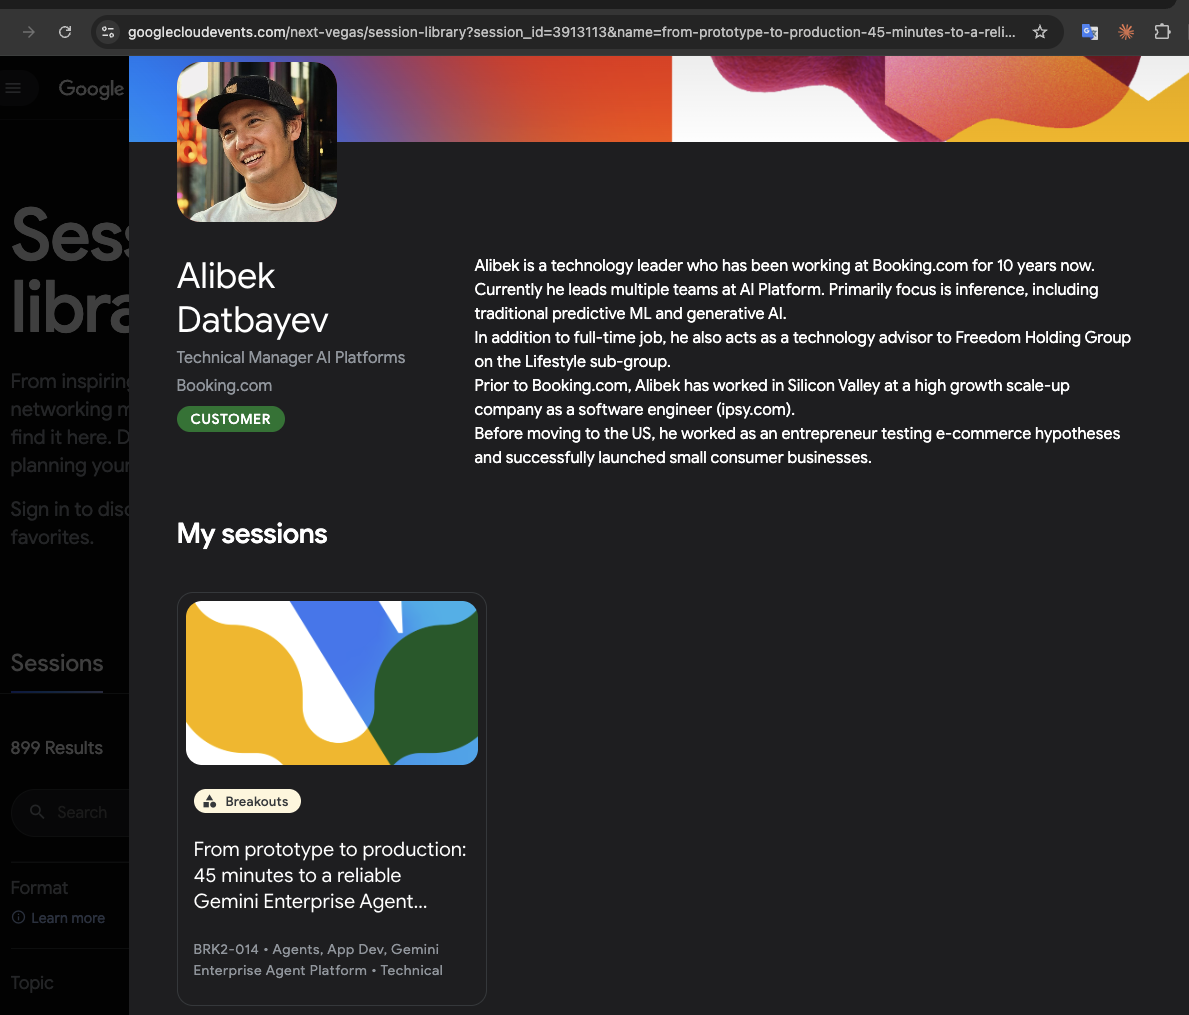Click the Alibek Datbayev name heading
Screen dimensions: 1189x1015
pos(253,298)
